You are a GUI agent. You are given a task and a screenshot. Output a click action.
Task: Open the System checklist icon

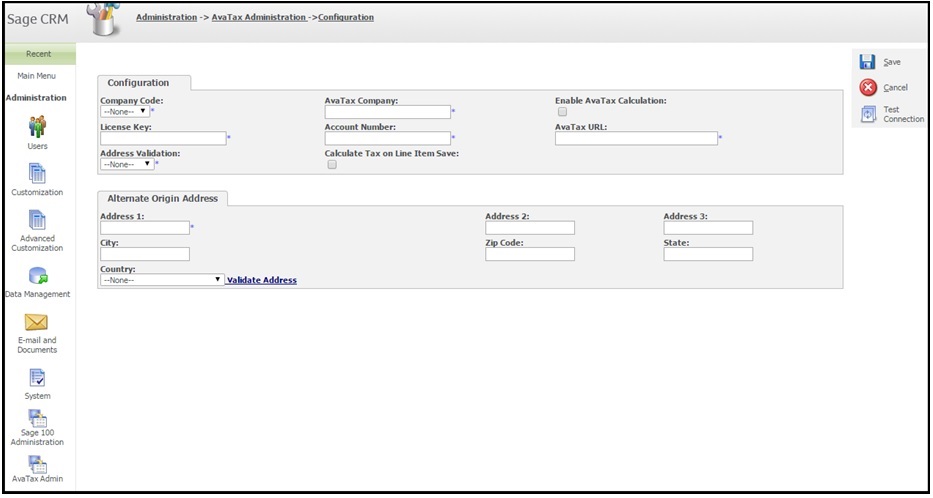click(37, 378)
